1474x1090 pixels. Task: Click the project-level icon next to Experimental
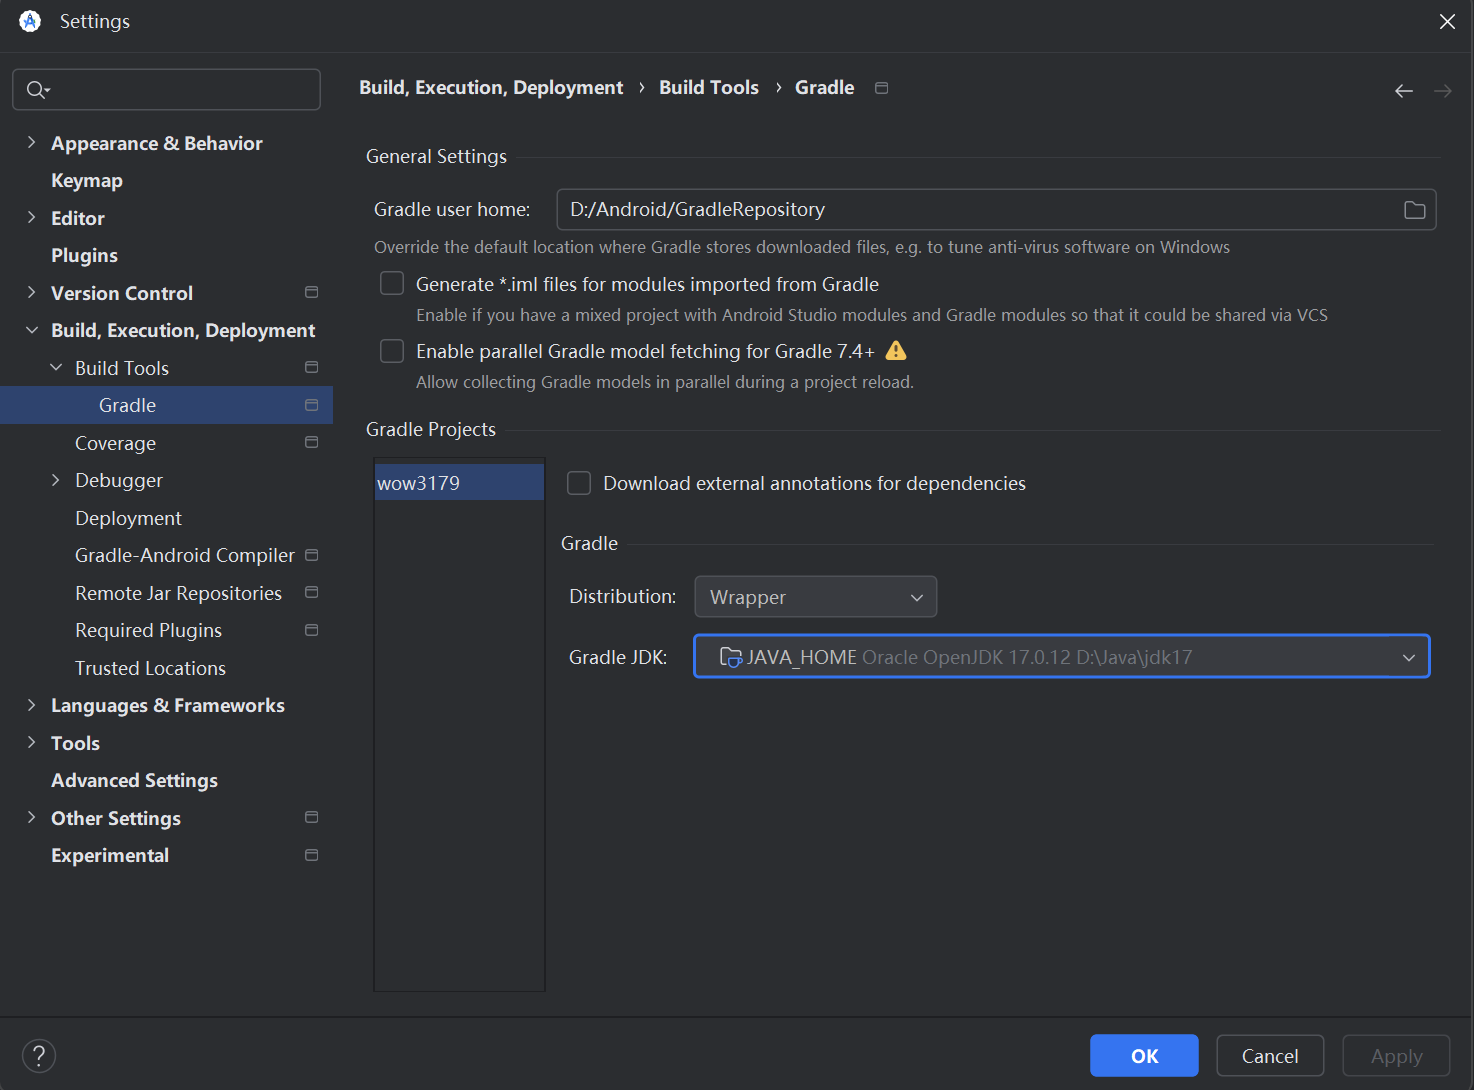[311, 856]
